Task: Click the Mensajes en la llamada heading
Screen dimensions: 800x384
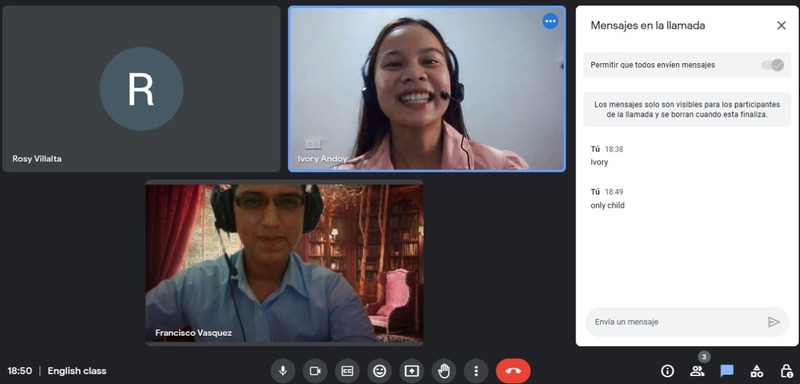Action: coord(647,25)
